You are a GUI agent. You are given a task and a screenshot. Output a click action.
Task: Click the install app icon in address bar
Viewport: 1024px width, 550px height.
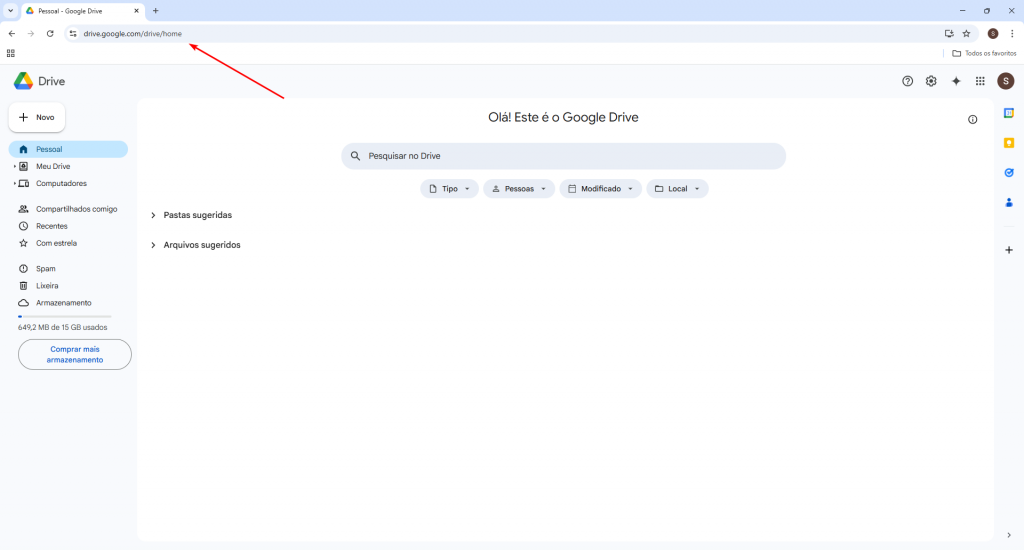[949, 33]
